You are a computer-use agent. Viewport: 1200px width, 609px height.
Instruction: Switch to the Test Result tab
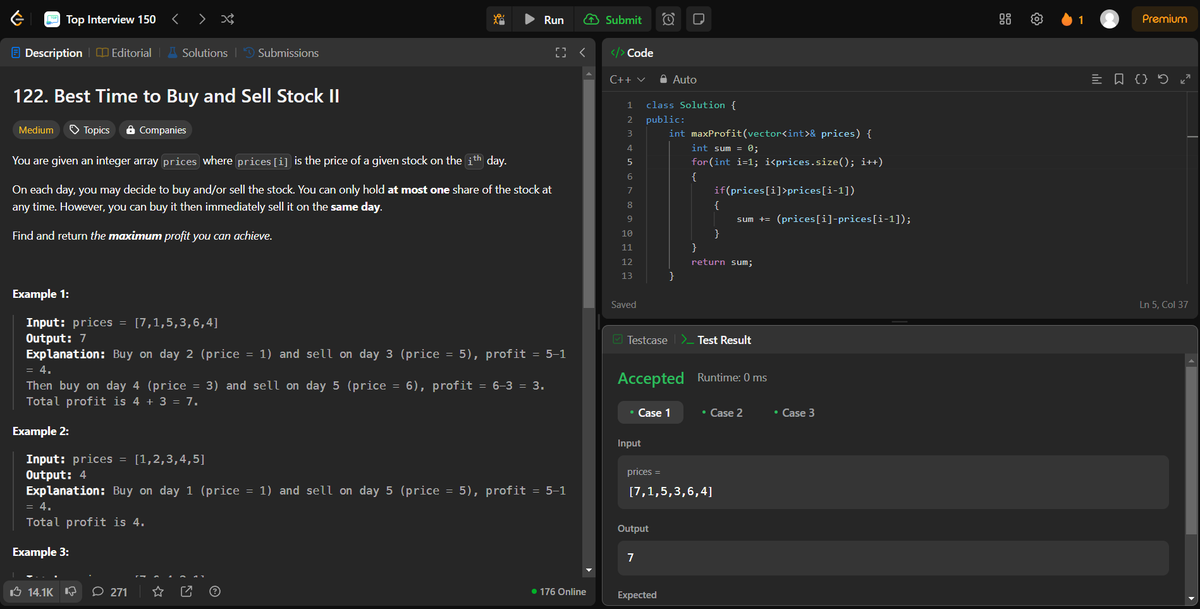[716, 340]
